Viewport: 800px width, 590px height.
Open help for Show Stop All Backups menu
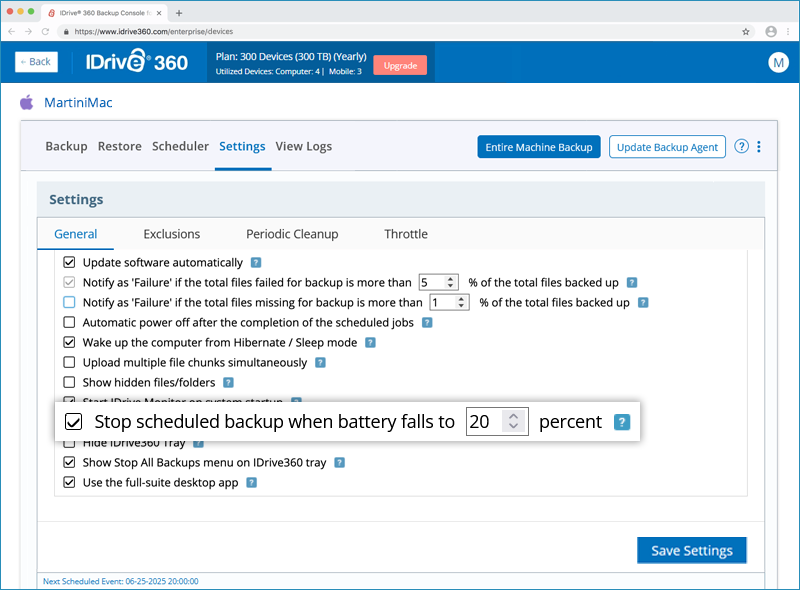coord(339,463)
